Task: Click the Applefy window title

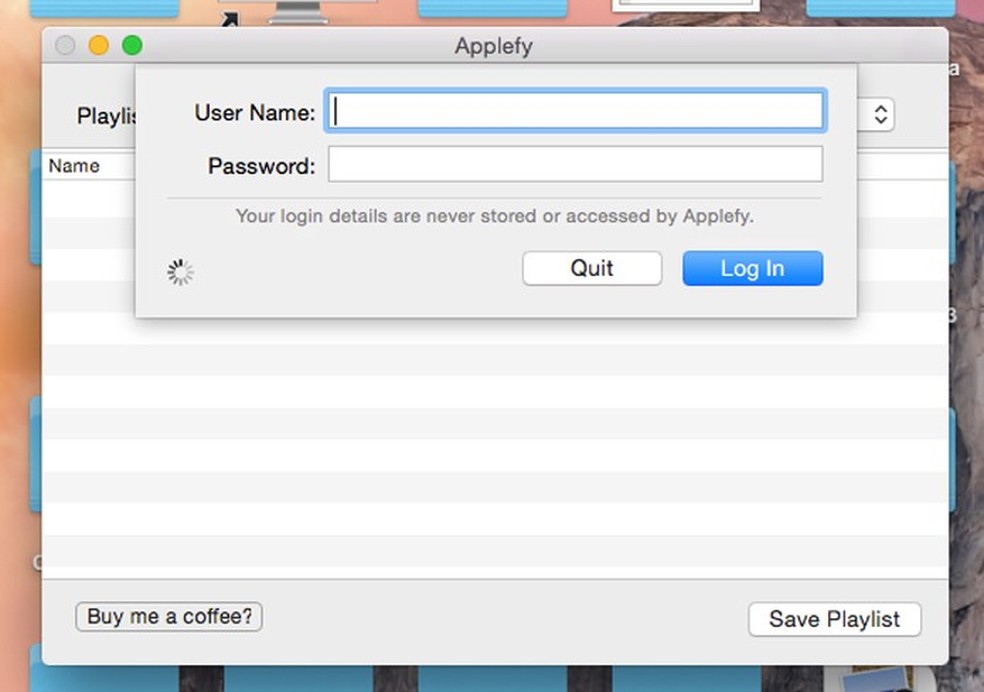Action: tap(493, 46)
